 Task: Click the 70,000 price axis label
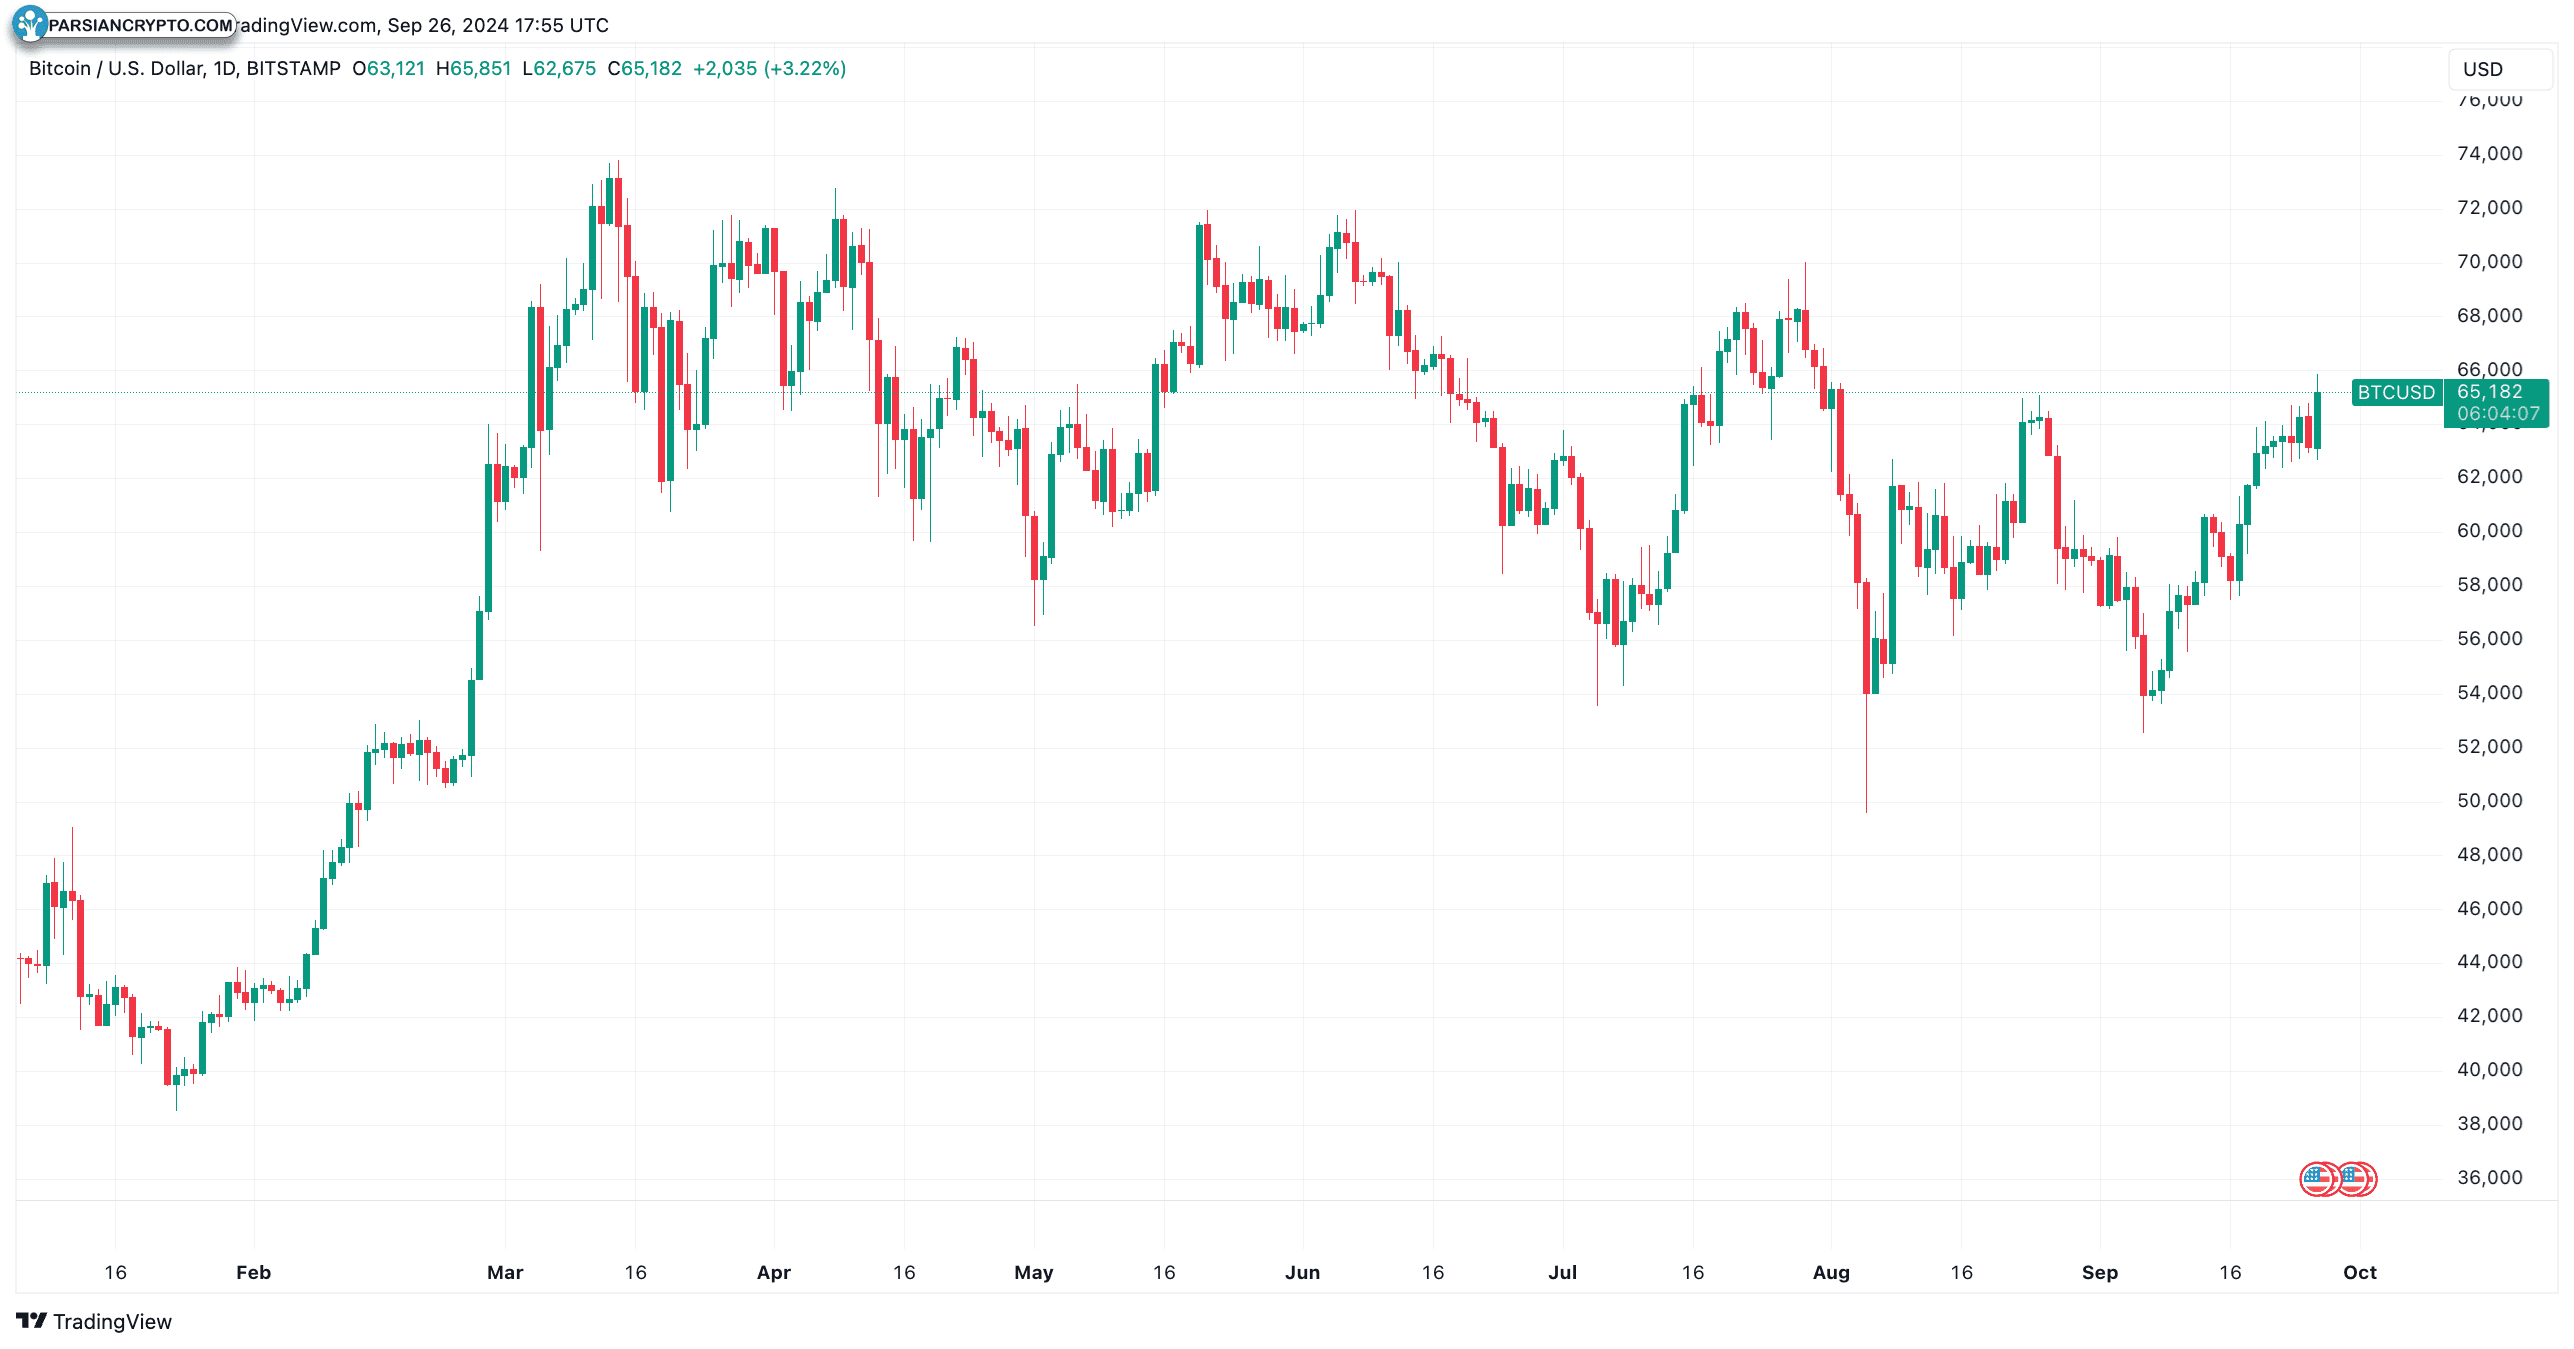pos(2489,262)
